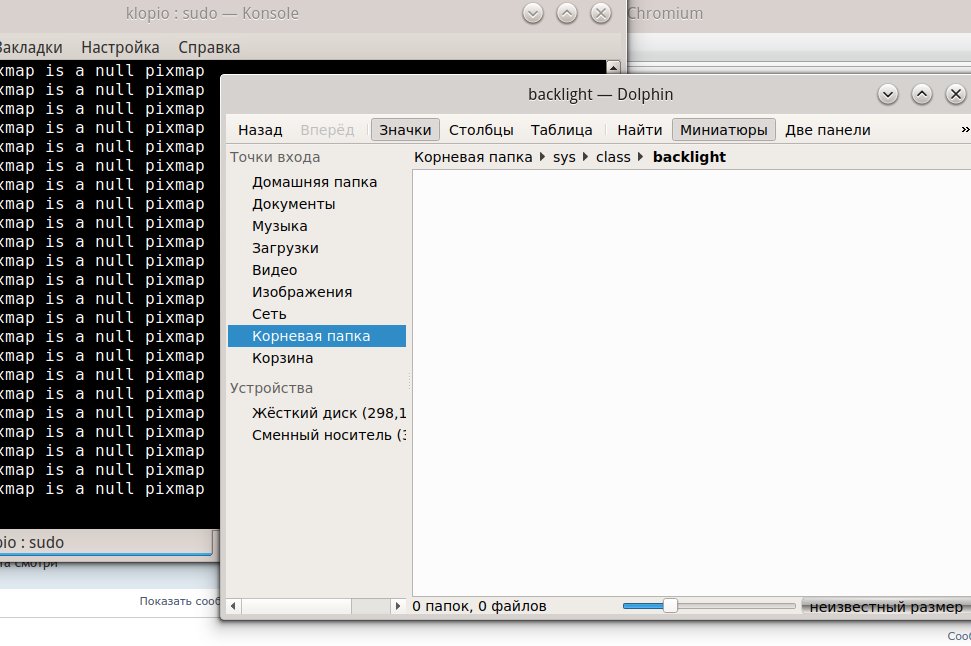The width and height of the screenshot is (971, 646).
Task: Maximize the Dolphin window
Action: coord(921,94)
